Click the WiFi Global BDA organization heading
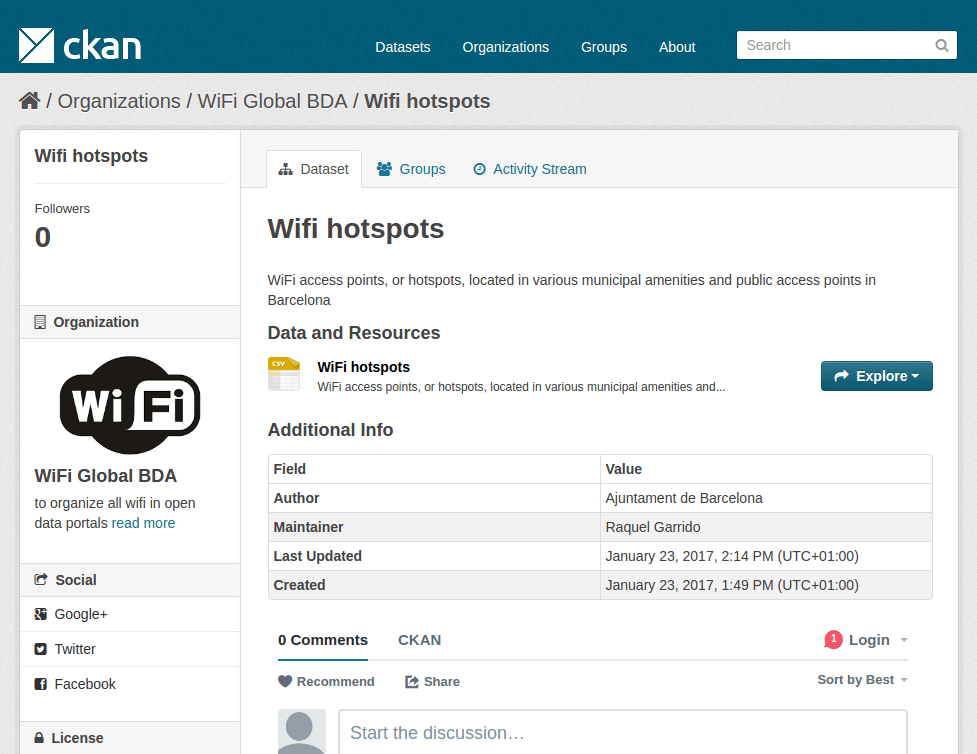Image resolution: width=977 pixels, height=754 pixels. tap(105, 475)
